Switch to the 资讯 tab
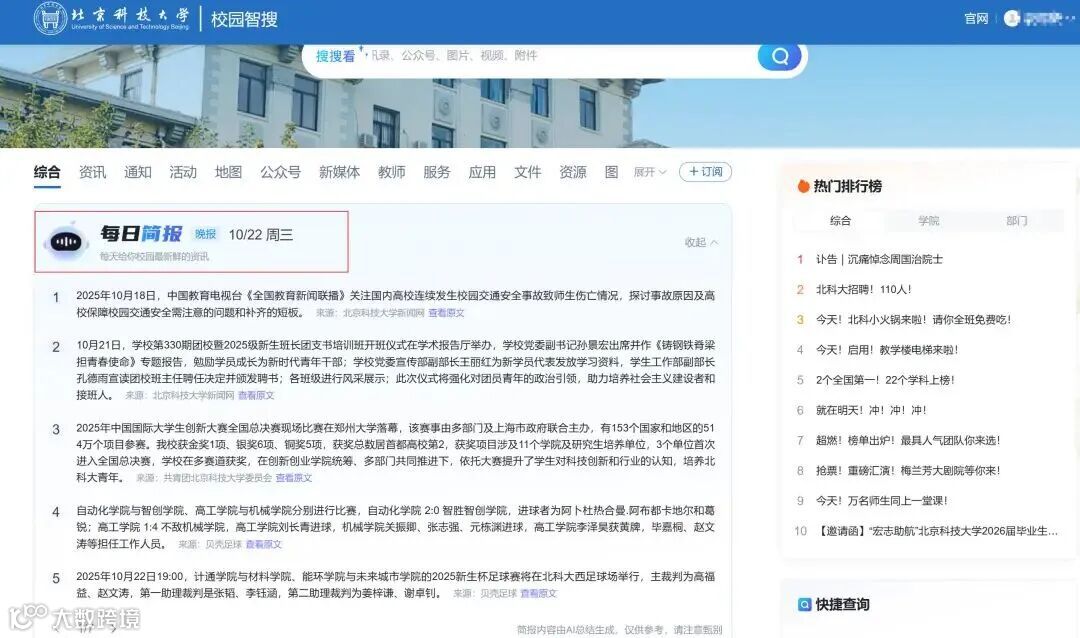1080x638 pixels. pyautogui.click(x=92, y=172)
